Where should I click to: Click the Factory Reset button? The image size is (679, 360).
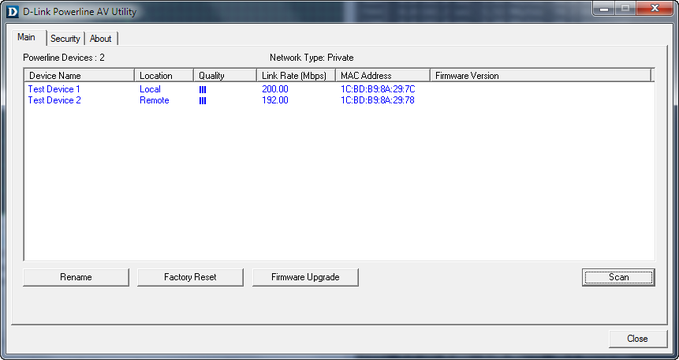pyautogui.click(x=190, y=277)
